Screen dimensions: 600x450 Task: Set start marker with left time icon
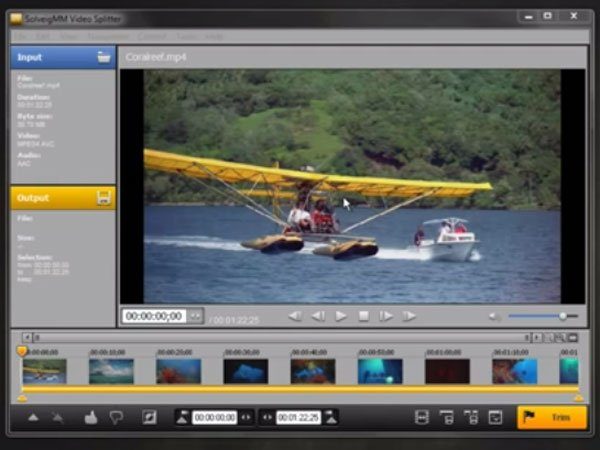[182, 417]
